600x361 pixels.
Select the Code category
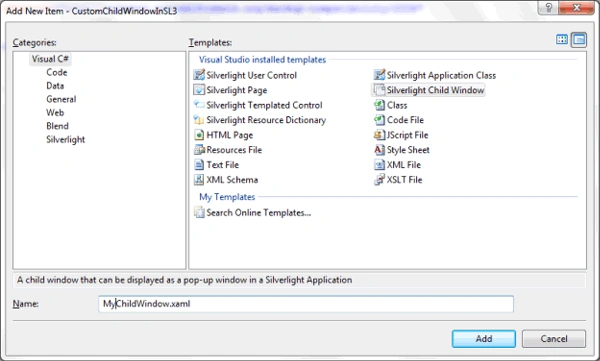57,72
